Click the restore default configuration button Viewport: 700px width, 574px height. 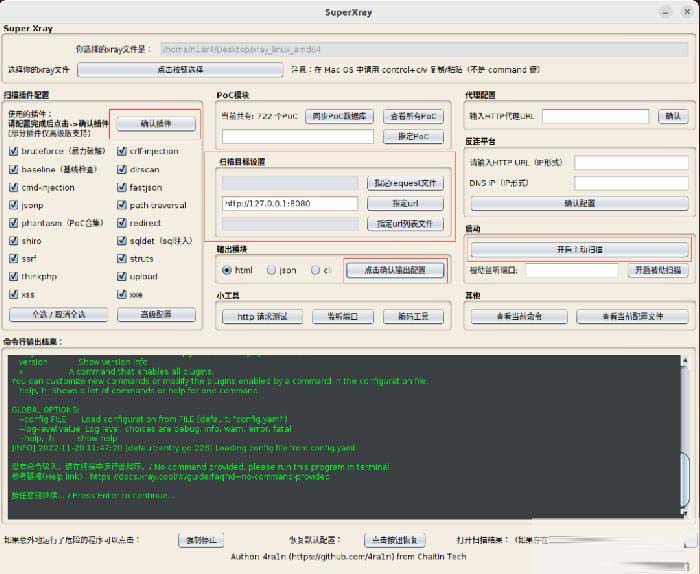pos(395,540)
